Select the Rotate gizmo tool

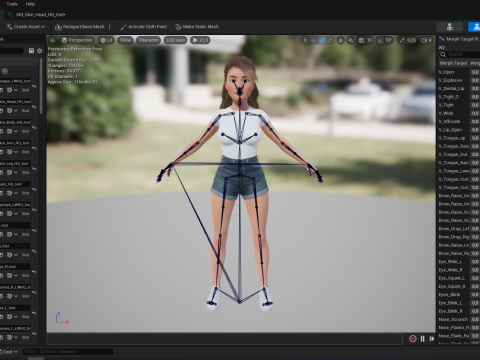tap(322, 40)
